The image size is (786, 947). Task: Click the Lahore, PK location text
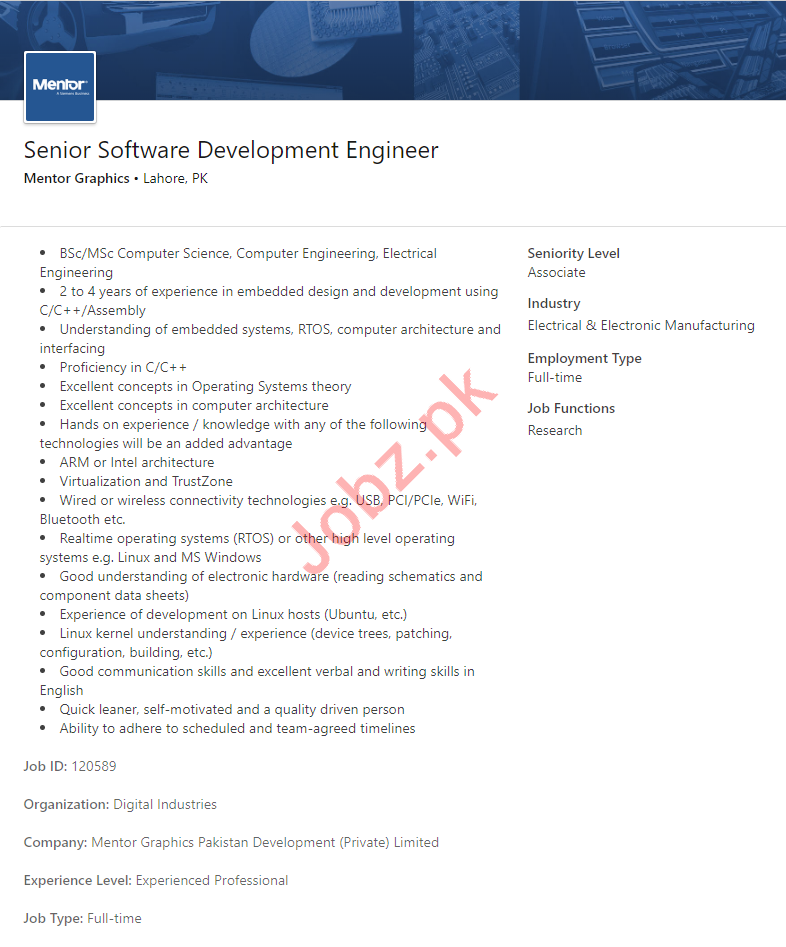(x=175, y=179)
